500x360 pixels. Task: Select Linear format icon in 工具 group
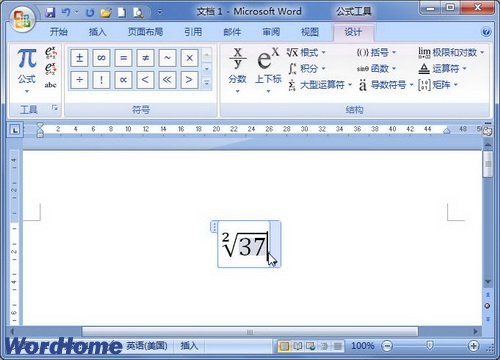pyautogui.click(x=51, y=68)
